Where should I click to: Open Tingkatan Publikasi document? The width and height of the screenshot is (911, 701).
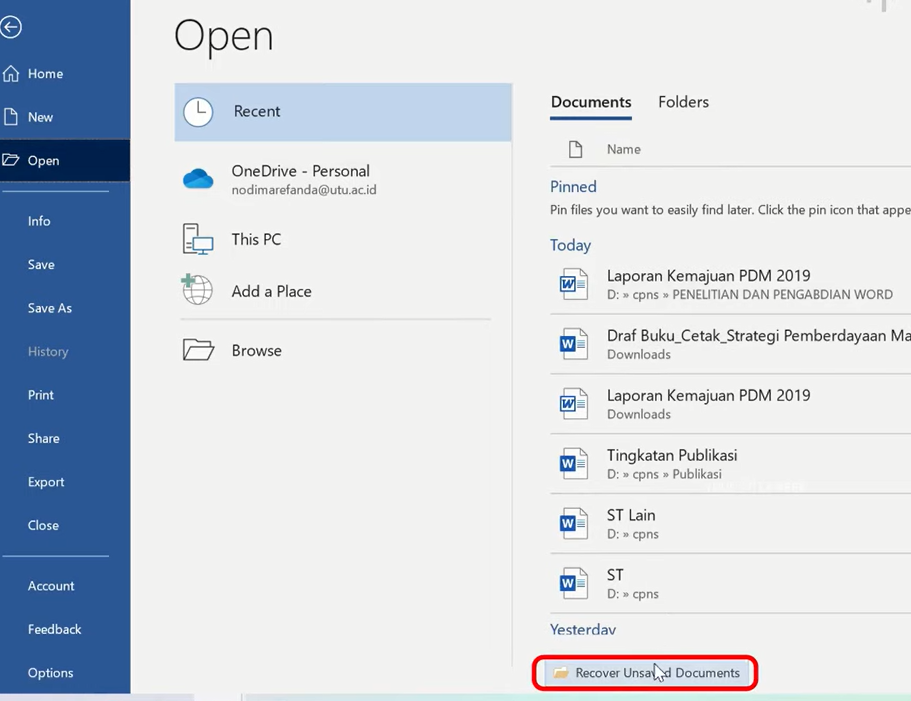(730, 464)
